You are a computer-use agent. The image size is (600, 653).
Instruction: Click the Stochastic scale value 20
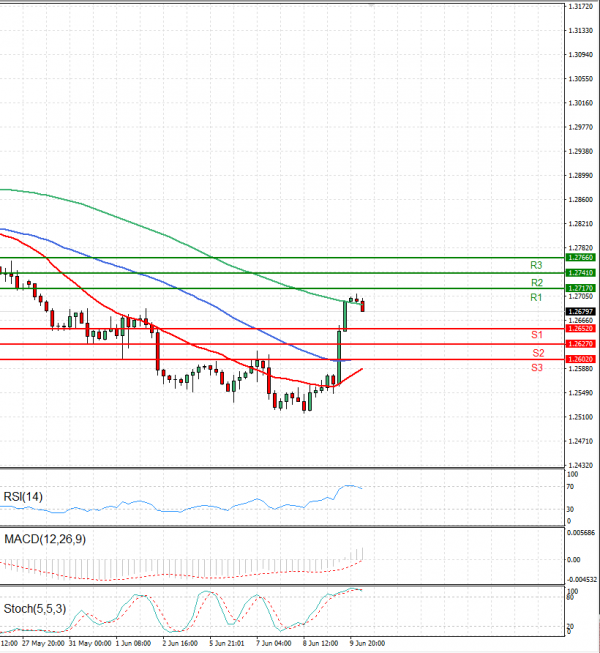pyautogui.click(x=570, y=626)
